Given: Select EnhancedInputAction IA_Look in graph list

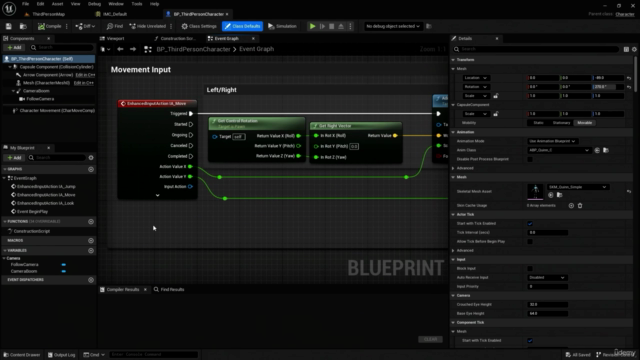Looking at the screenshot, I should [x=45, y=203].
